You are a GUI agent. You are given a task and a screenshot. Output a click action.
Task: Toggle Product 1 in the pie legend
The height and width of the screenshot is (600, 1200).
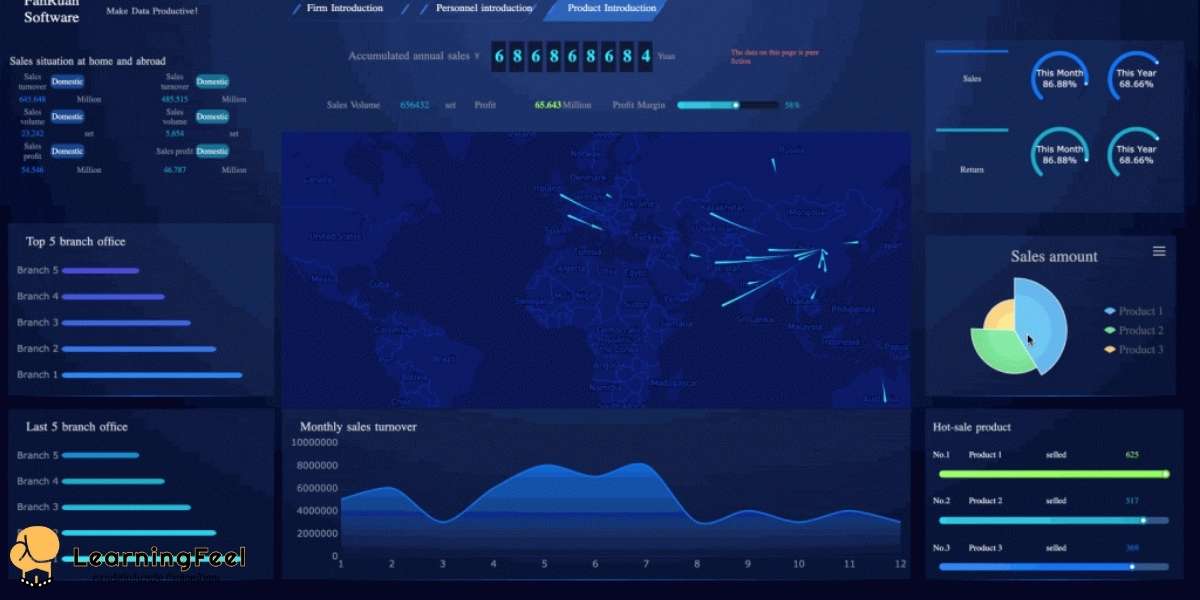(1135, 311)
